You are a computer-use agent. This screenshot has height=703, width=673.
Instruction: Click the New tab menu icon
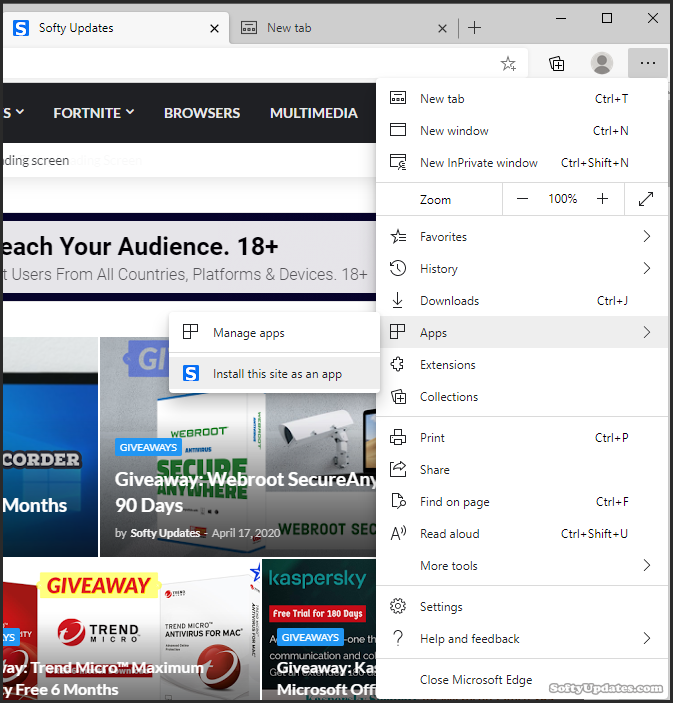(398, 98)
